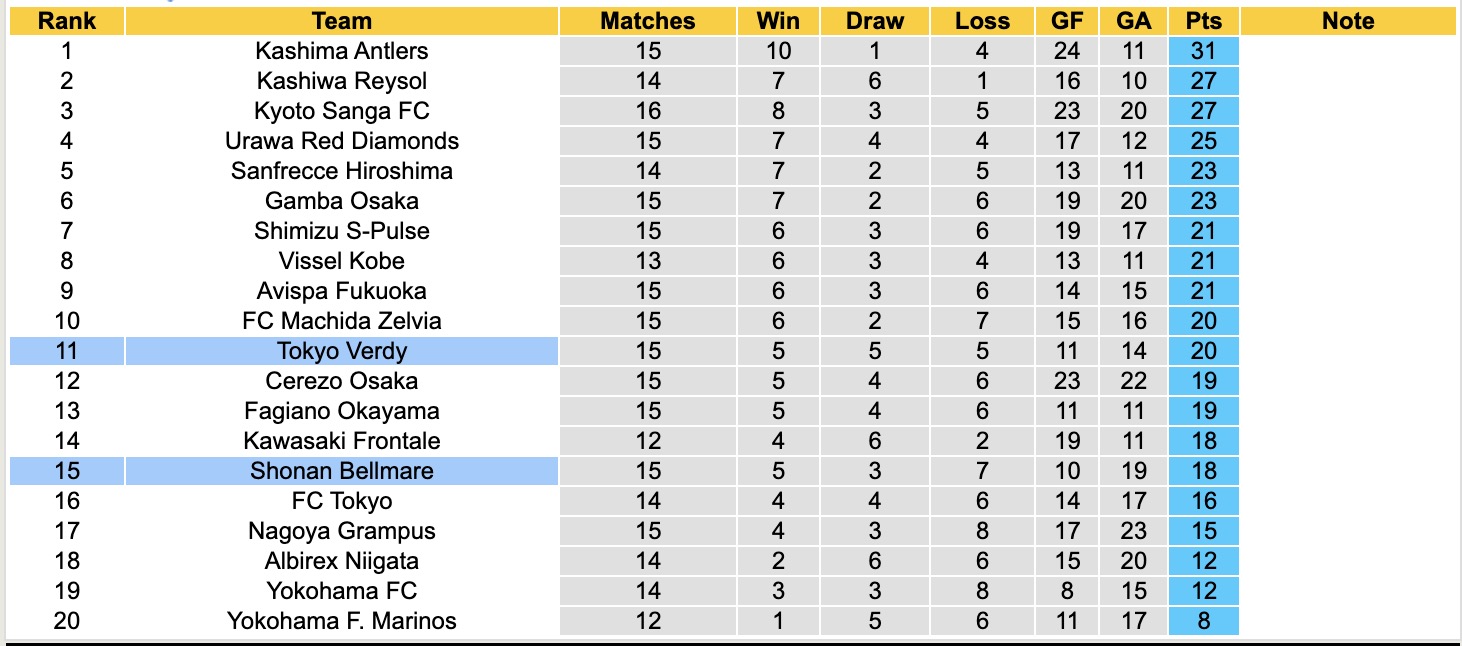Open the Kashima Antlers team name

tap(341, 51)
